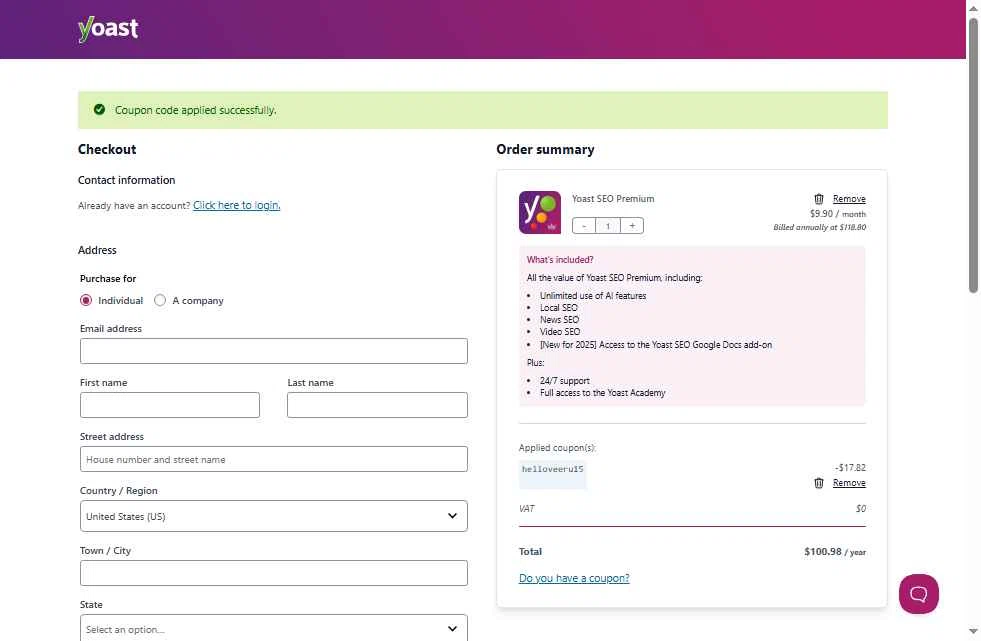Click the Google Docs add-on list item
This screenshot has width=981, height=641.
tap(656, 345)
